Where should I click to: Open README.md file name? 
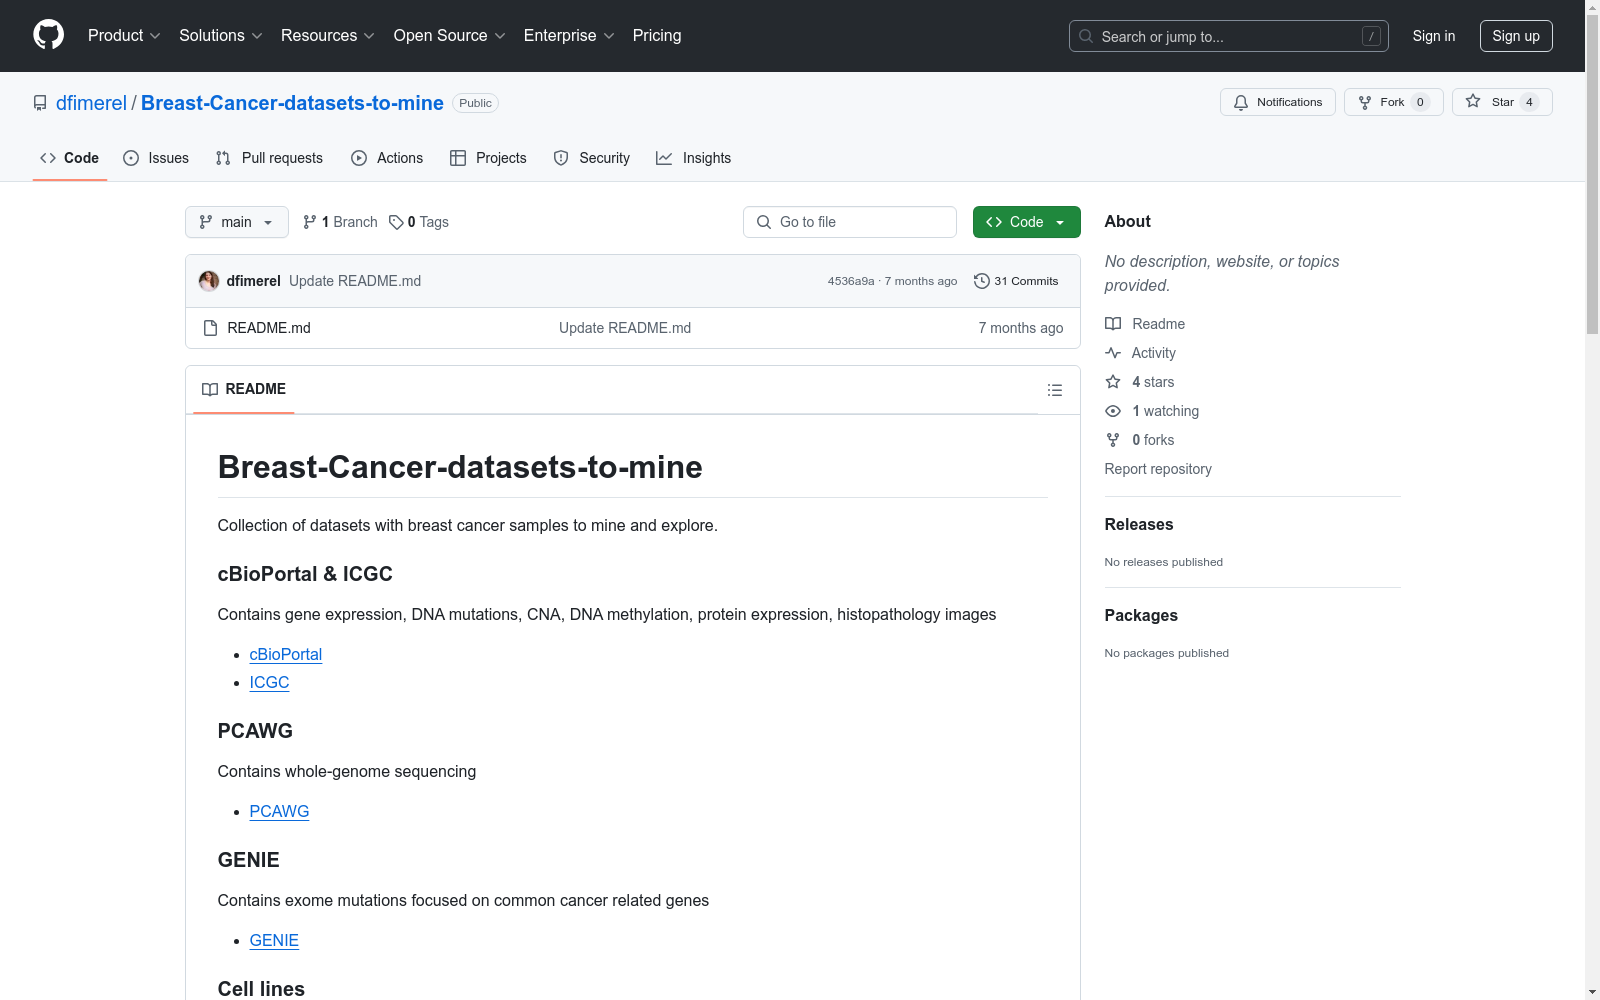(x=269, y=328)
